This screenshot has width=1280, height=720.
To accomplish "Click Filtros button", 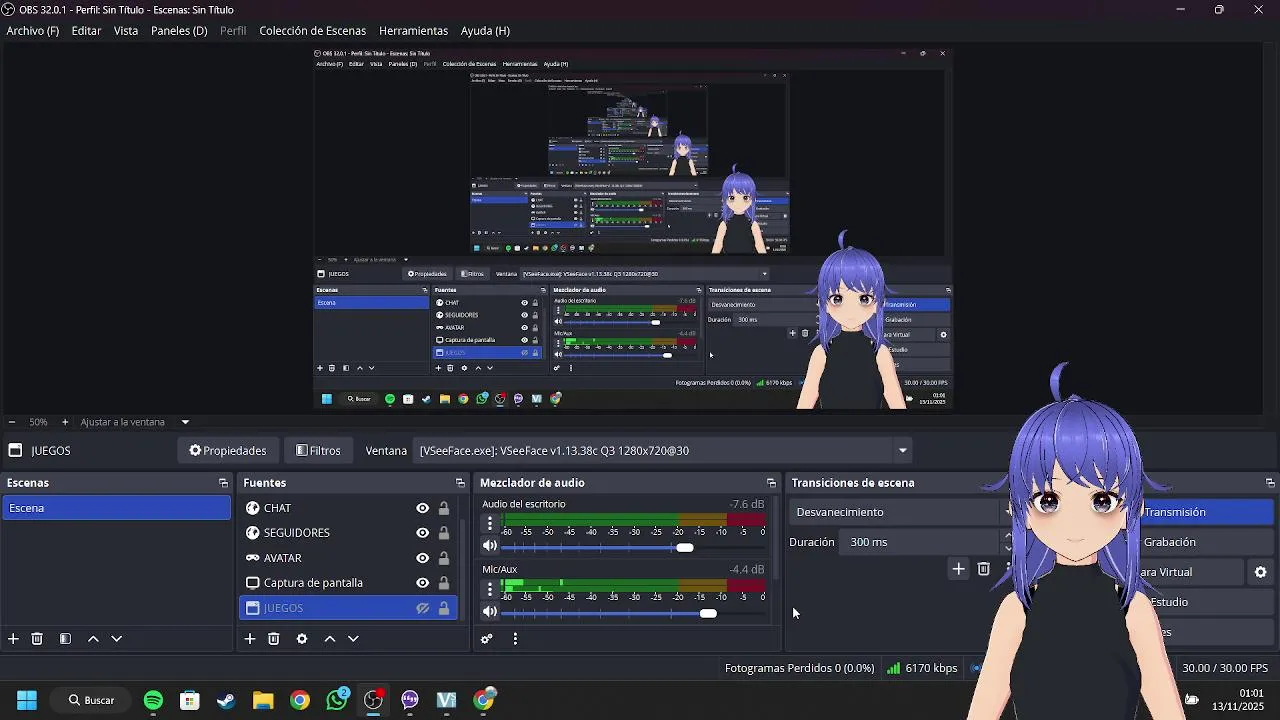I will (319, 450).
